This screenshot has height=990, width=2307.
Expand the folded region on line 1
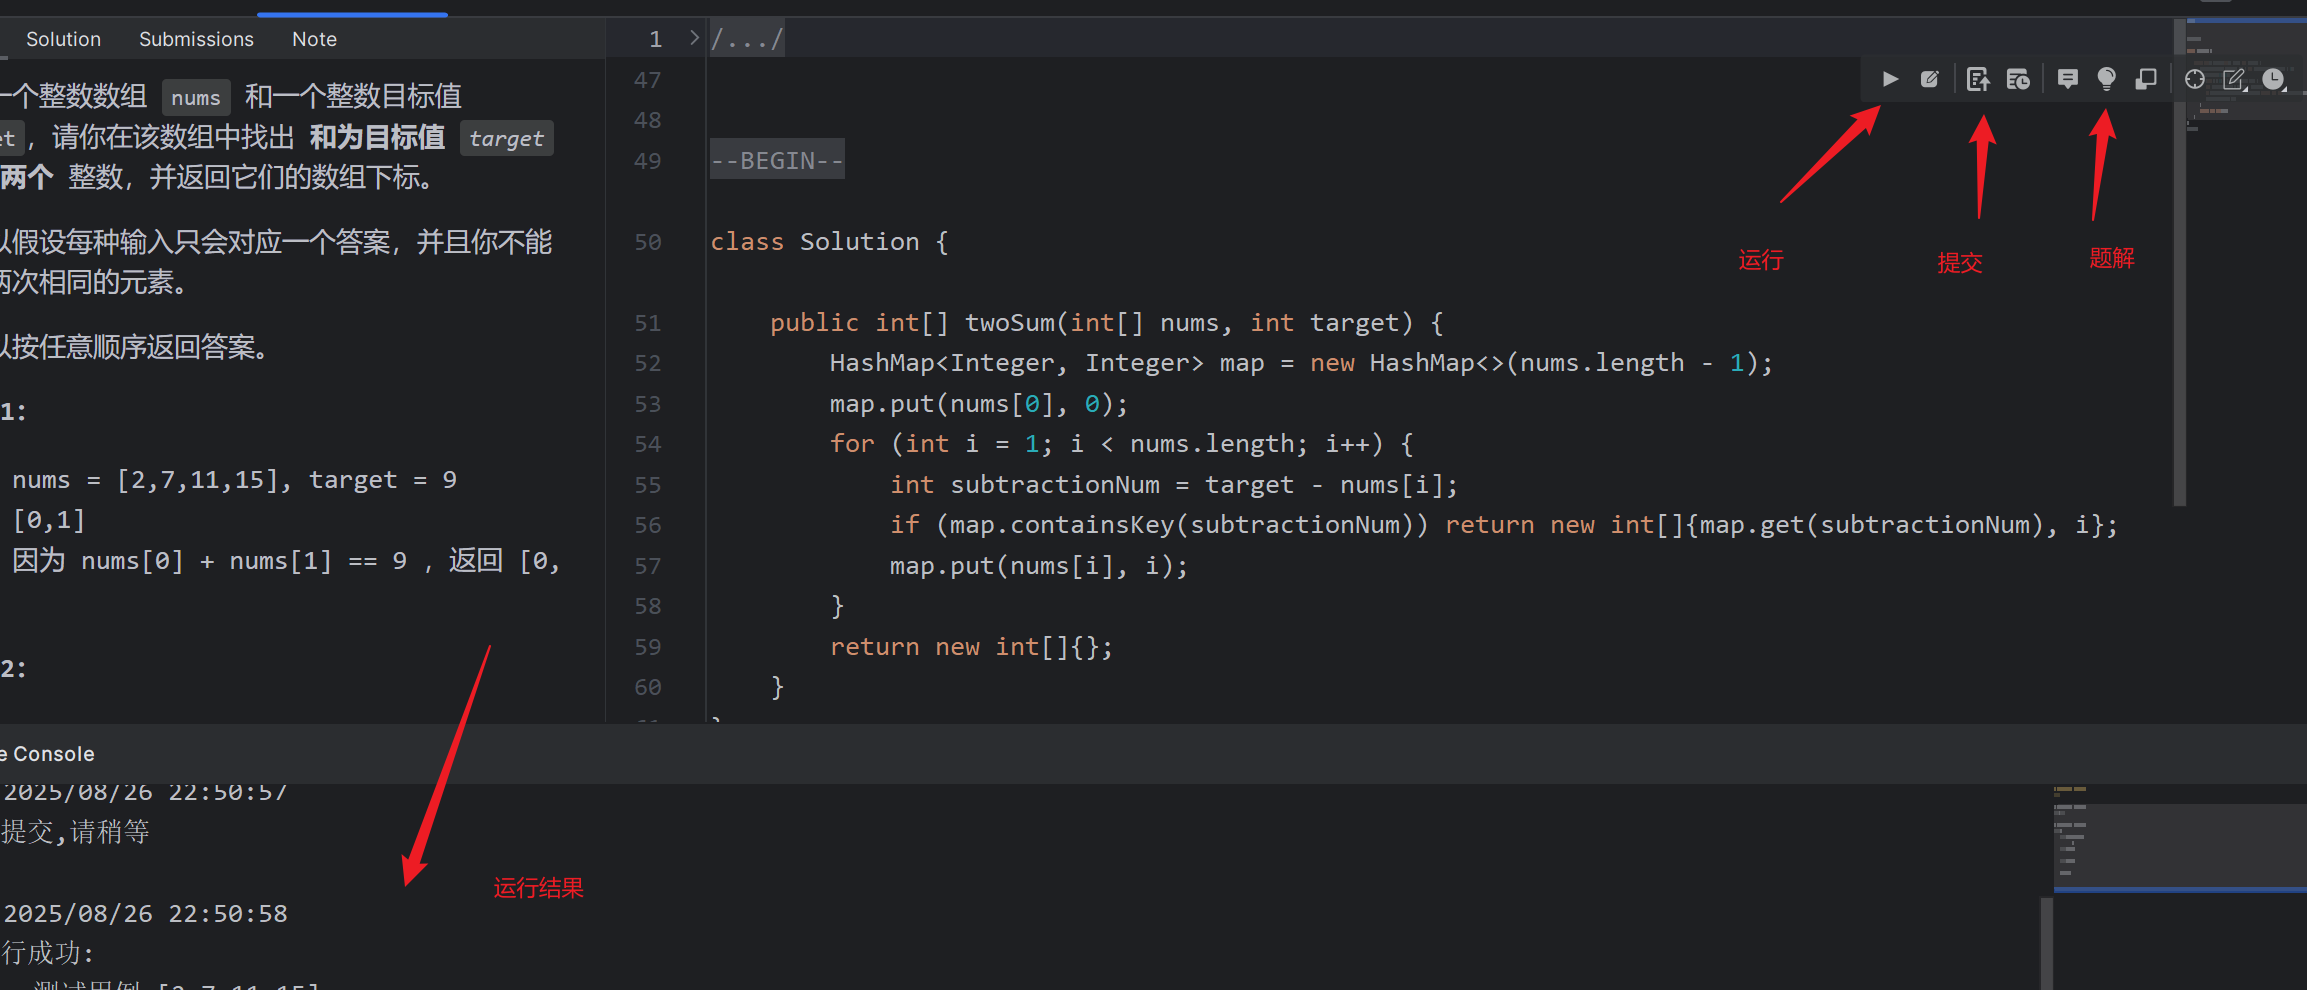point(693,37)
